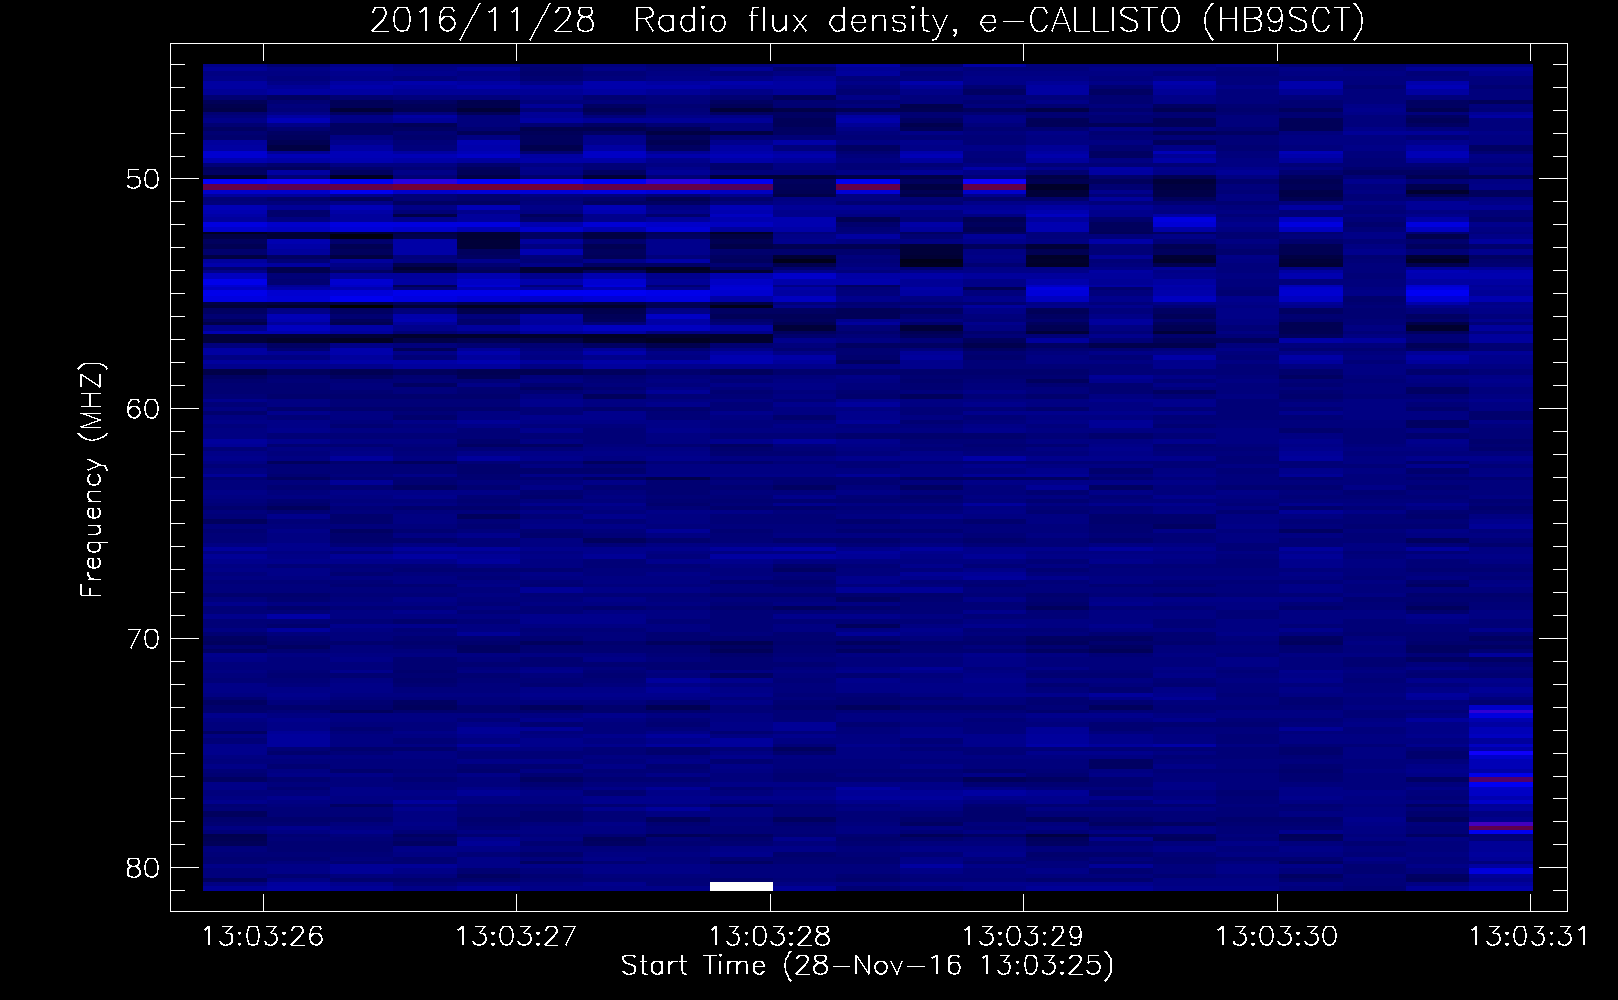Click the 13:03:28 time label
The height and width of the screenshot is (1000, 1618).
click(x=770, y=937)
